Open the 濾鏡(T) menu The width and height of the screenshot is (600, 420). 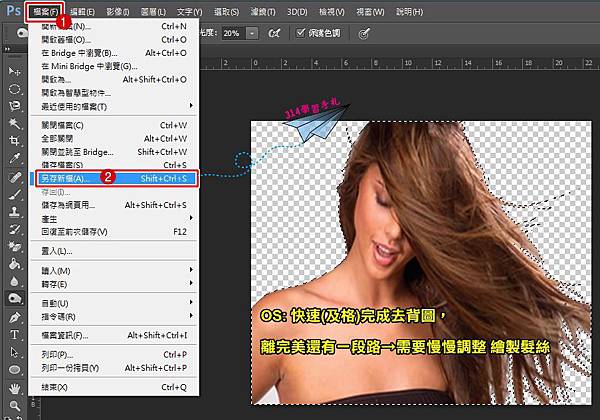tap(263, 12)
